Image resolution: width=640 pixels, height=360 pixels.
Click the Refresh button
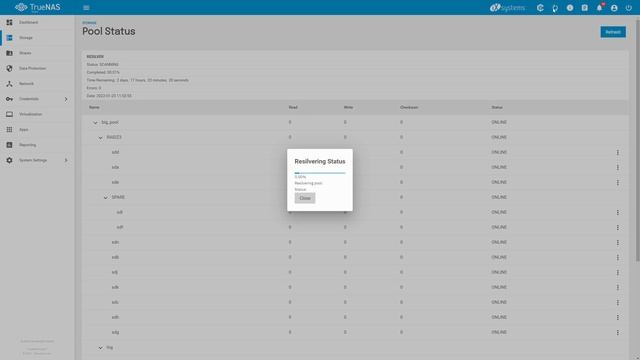click(613, 32)
